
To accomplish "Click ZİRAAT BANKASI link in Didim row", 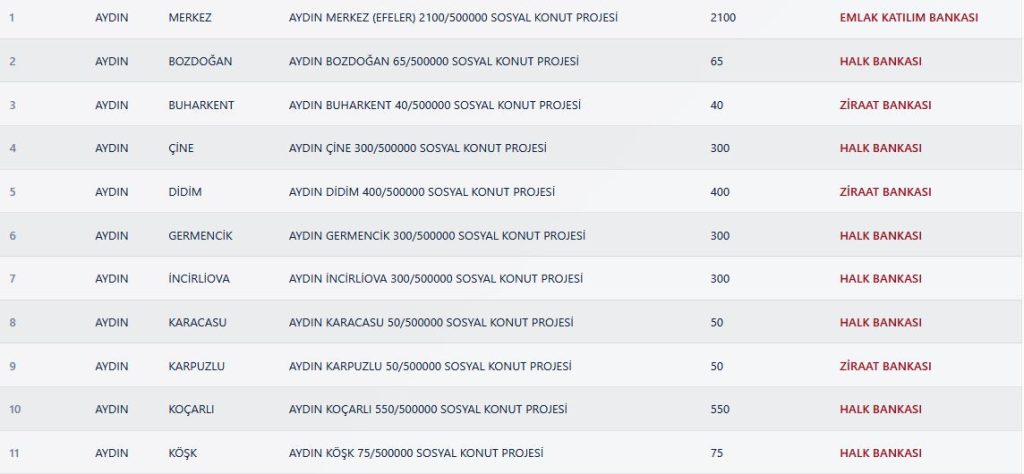I will click(885, 192).
